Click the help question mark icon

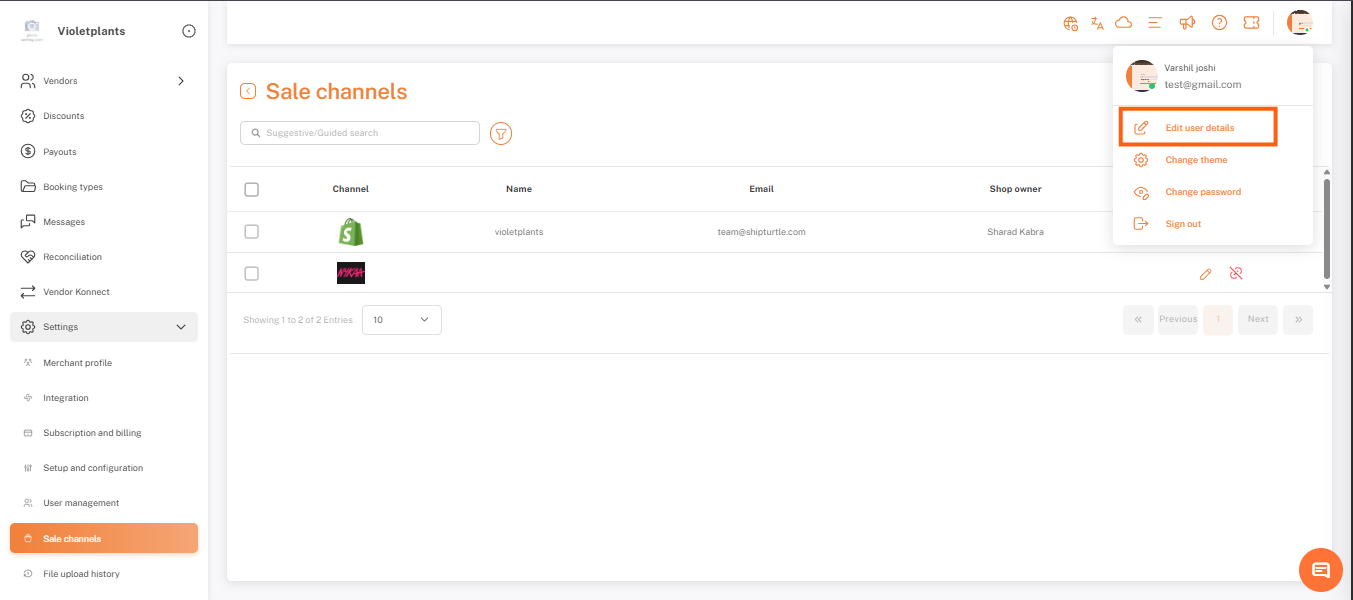click(x=1219, y=23)
